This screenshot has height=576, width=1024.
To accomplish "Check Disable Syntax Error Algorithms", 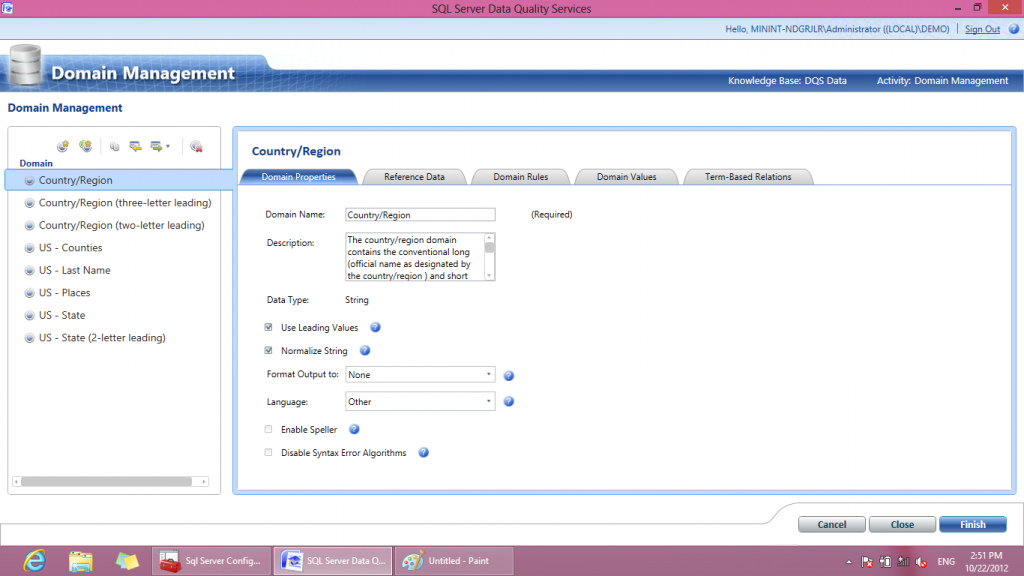I will [268, 453].
